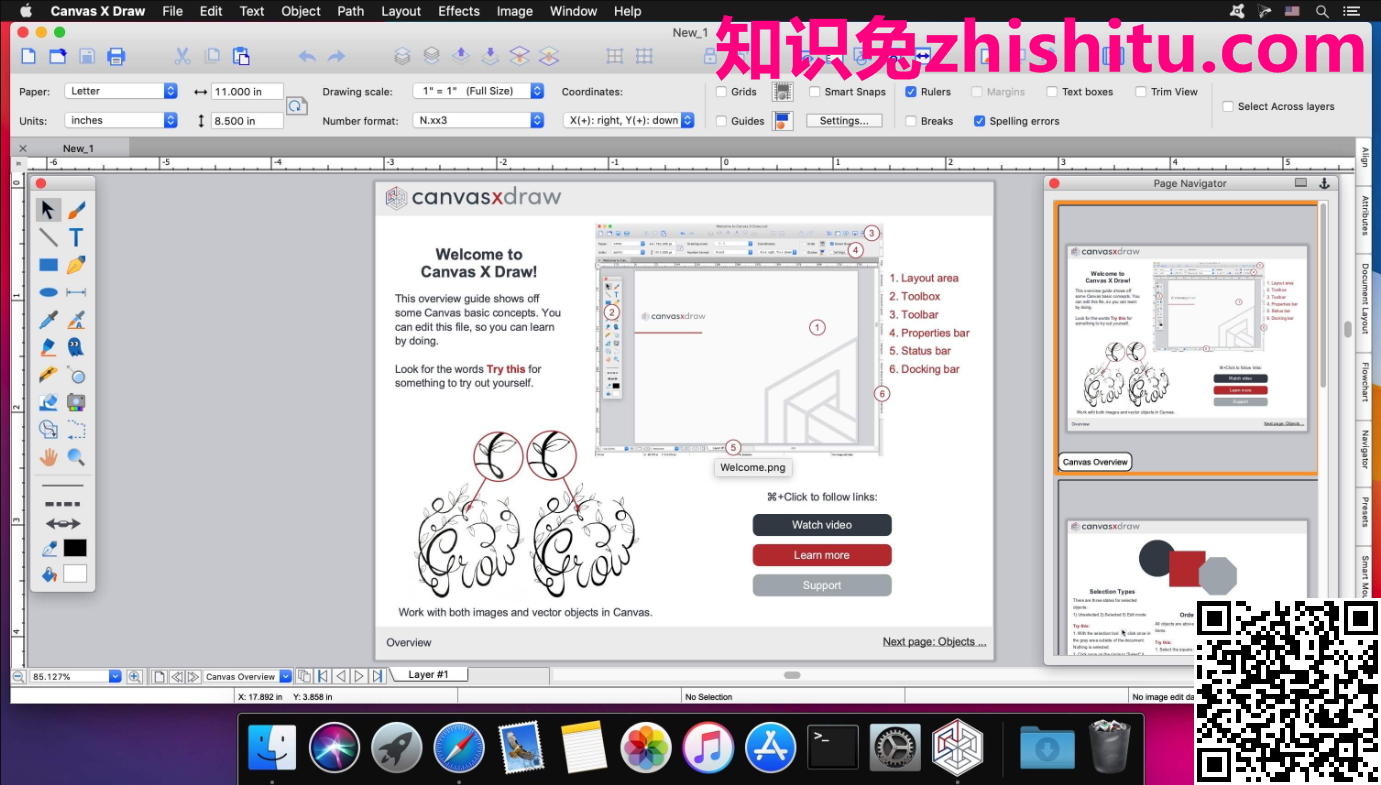Screen dimensions: 1381x785
Task: Check Select Across layers
Action: coord(1228,106)
